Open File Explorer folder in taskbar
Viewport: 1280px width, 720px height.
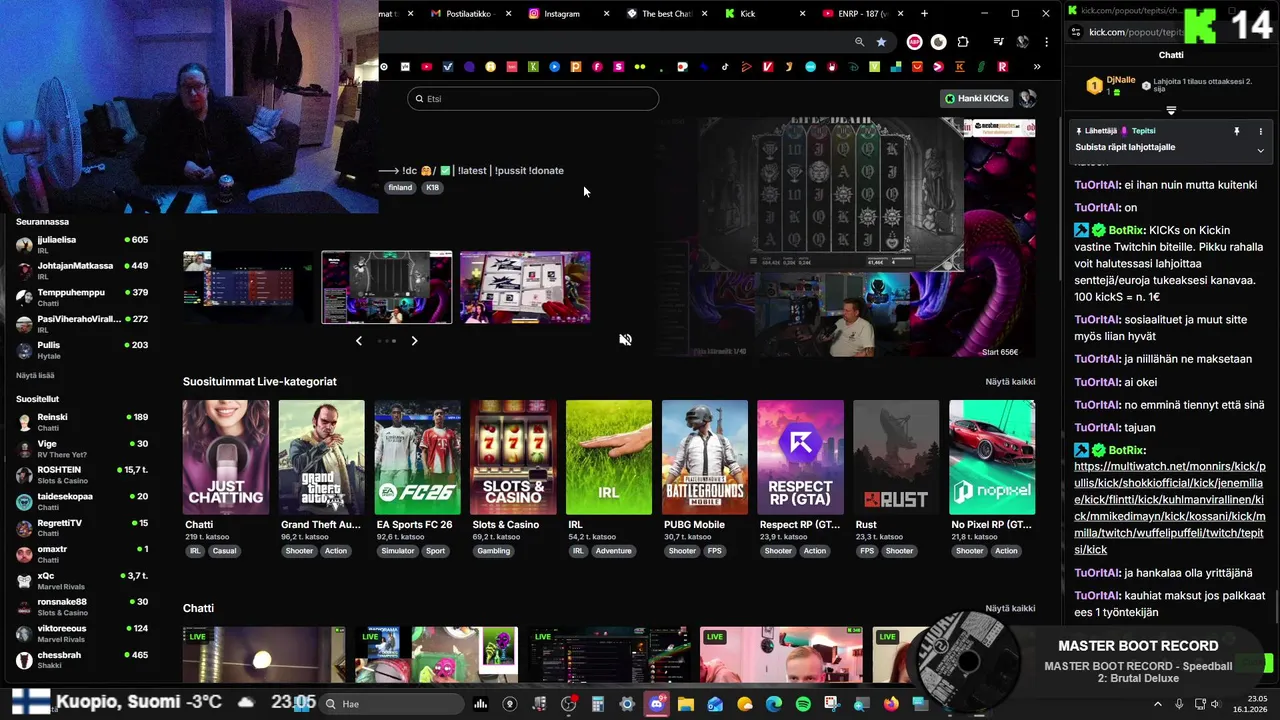(x=686, y=704)
